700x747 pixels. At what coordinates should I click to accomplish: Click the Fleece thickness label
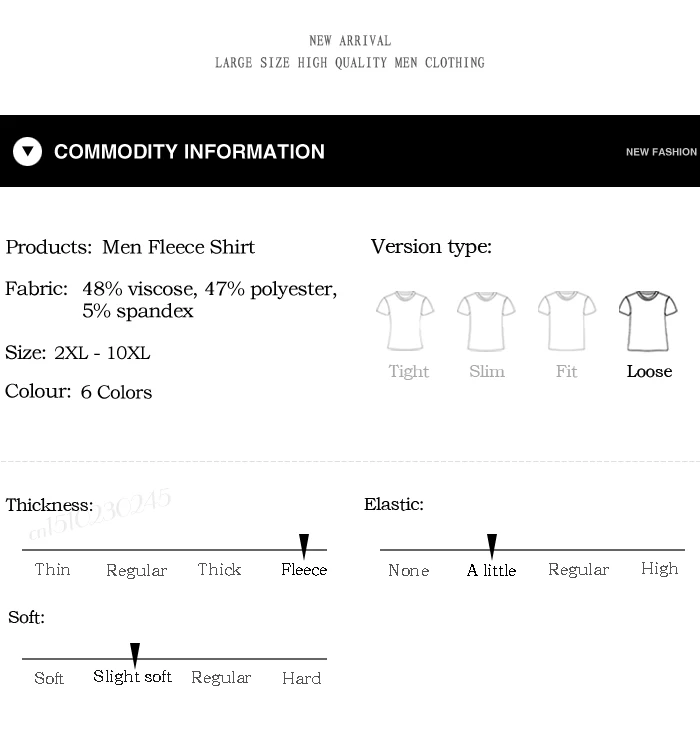[x=304, y=569]
